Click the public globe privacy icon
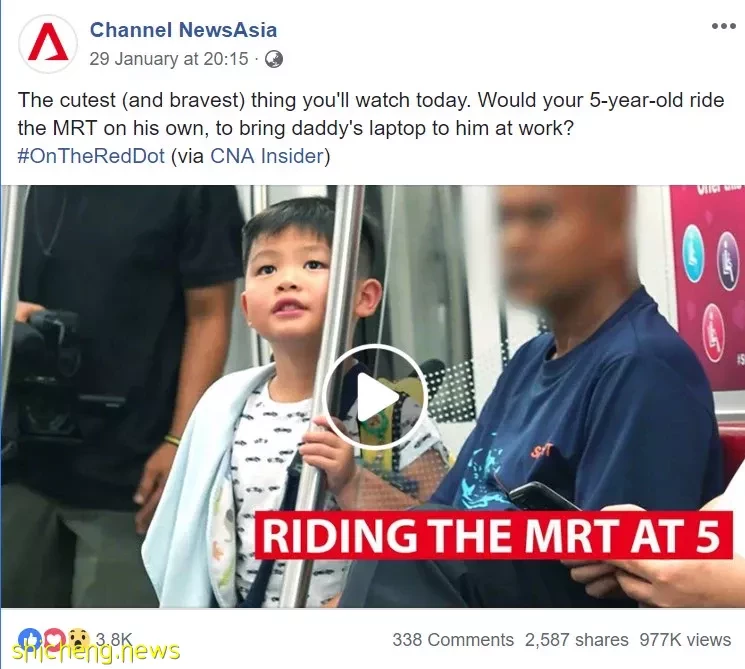This screenshot has width=745, height=669. (274, 59)
